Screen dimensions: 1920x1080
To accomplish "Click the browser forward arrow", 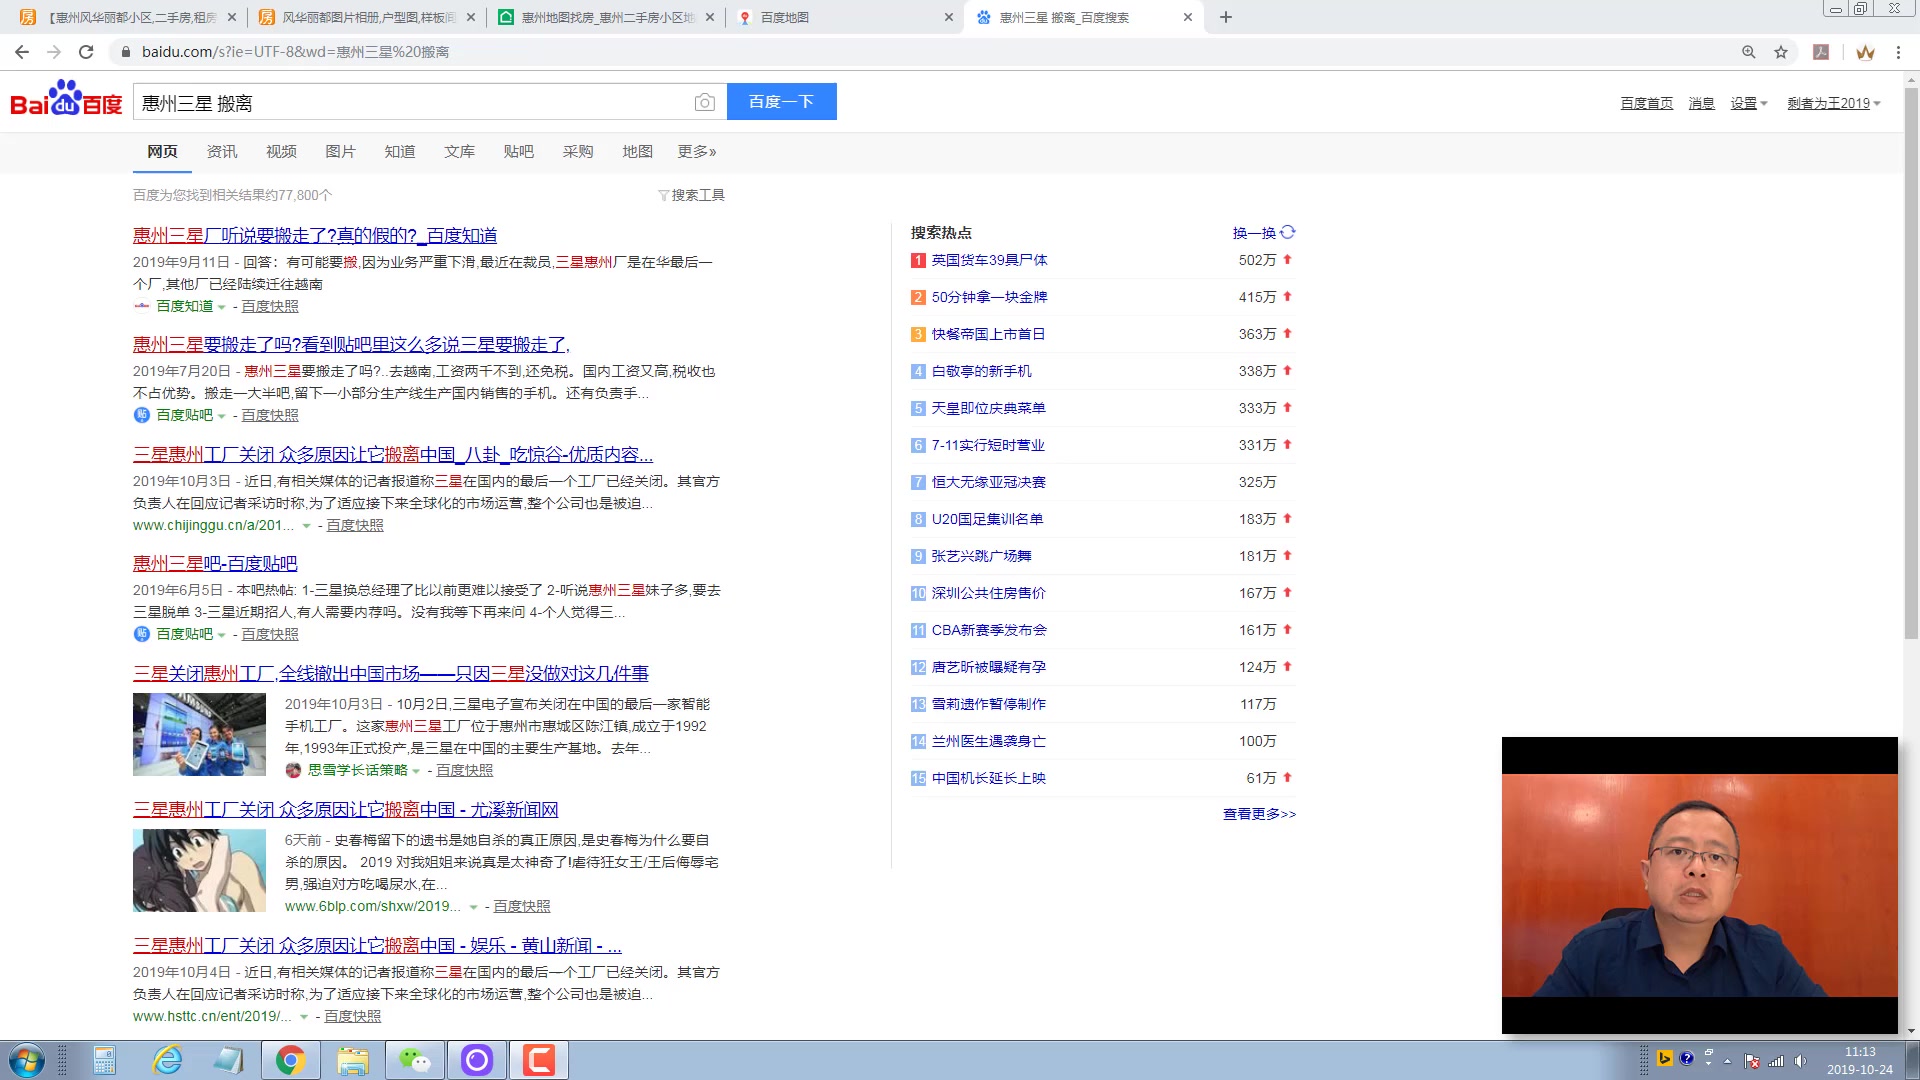I will (x=54, y=52).
